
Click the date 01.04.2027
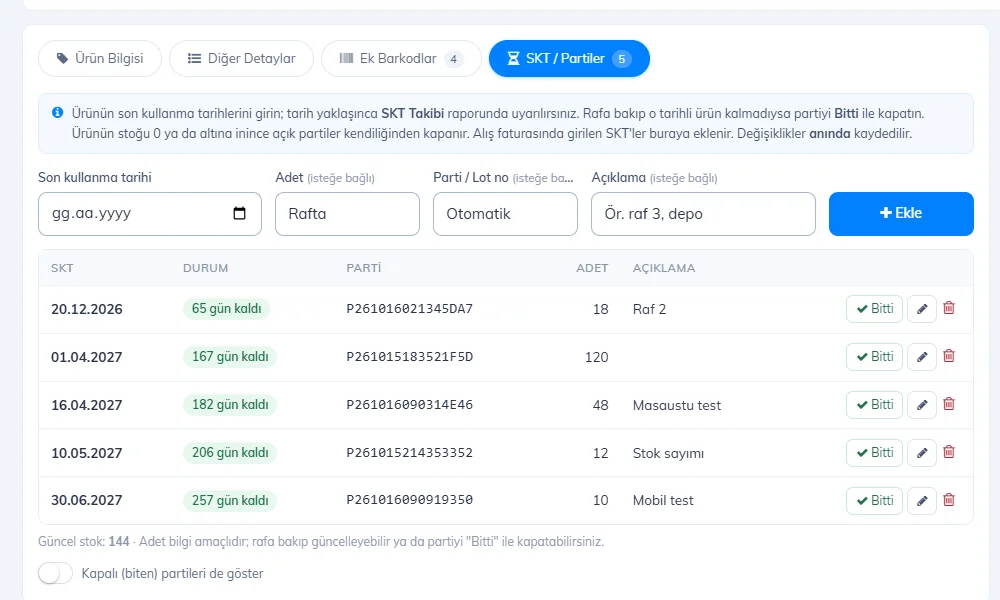[87, 357]
